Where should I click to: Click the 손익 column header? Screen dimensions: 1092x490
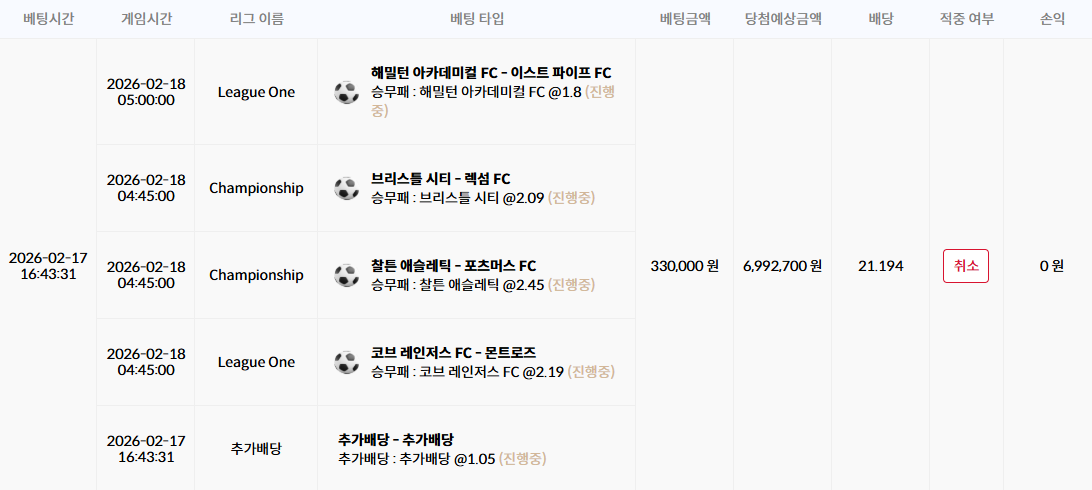point(1052,19)
